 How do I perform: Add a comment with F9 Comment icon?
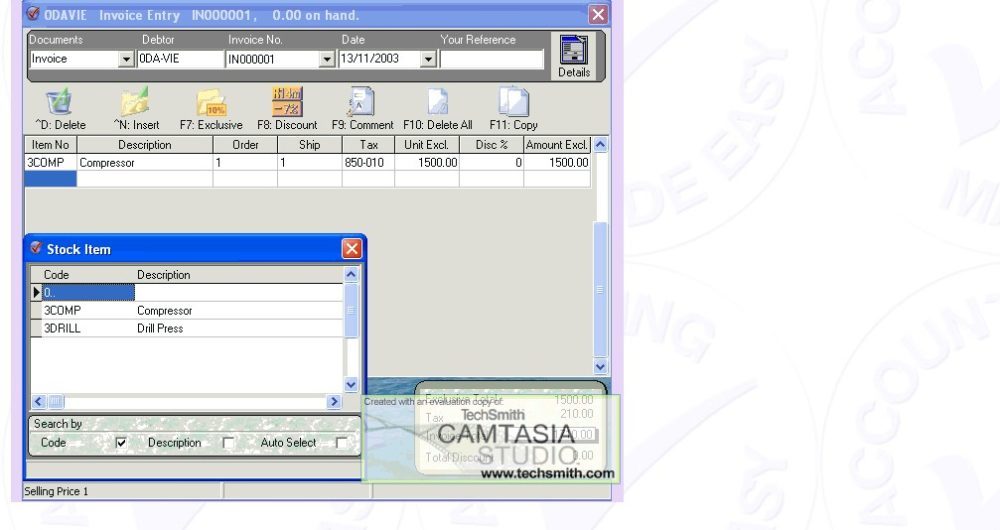(x=362, y=103)
